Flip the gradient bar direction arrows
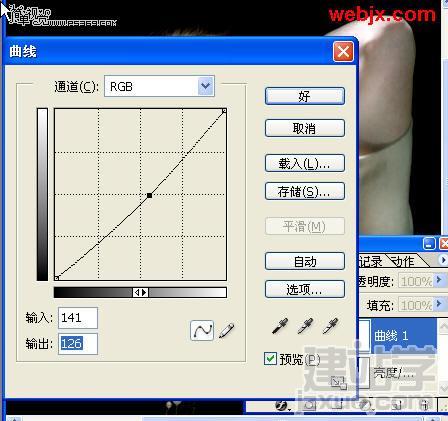The height and width of the screenshot is (421, 448). pyautogui.click(x=140, y=292)
